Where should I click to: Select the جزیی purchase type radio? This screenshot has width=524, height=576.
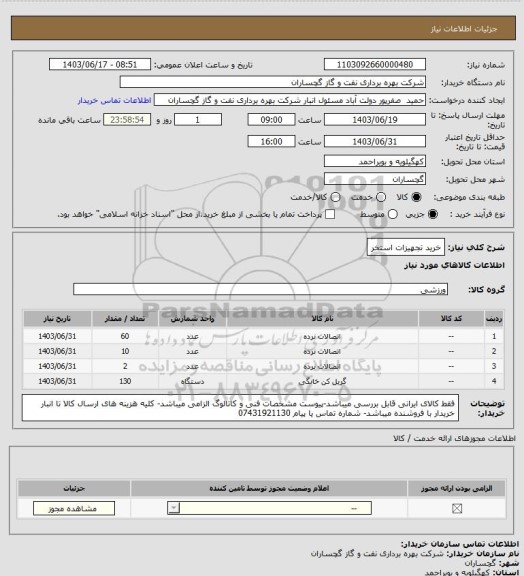[x=433, y=214]
